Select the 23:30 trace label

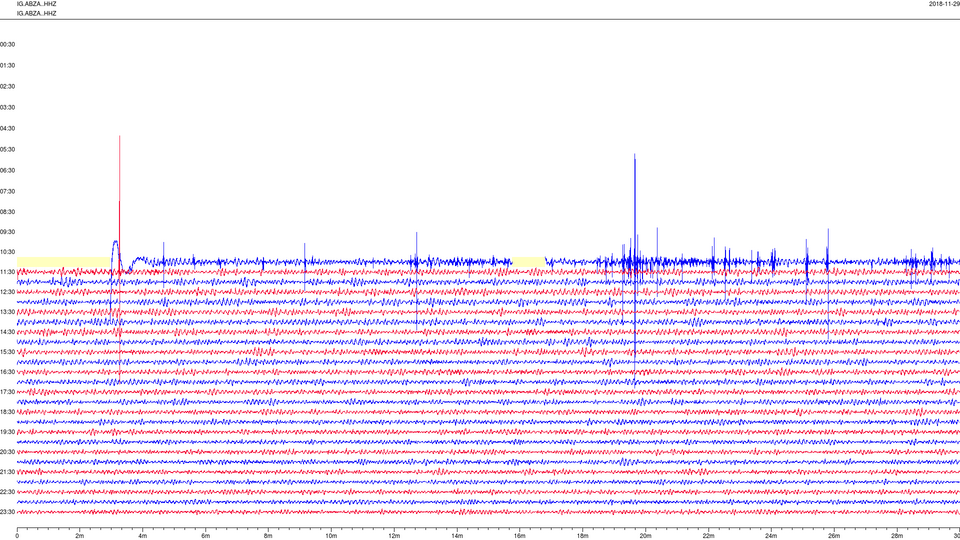tap(7, 512)
